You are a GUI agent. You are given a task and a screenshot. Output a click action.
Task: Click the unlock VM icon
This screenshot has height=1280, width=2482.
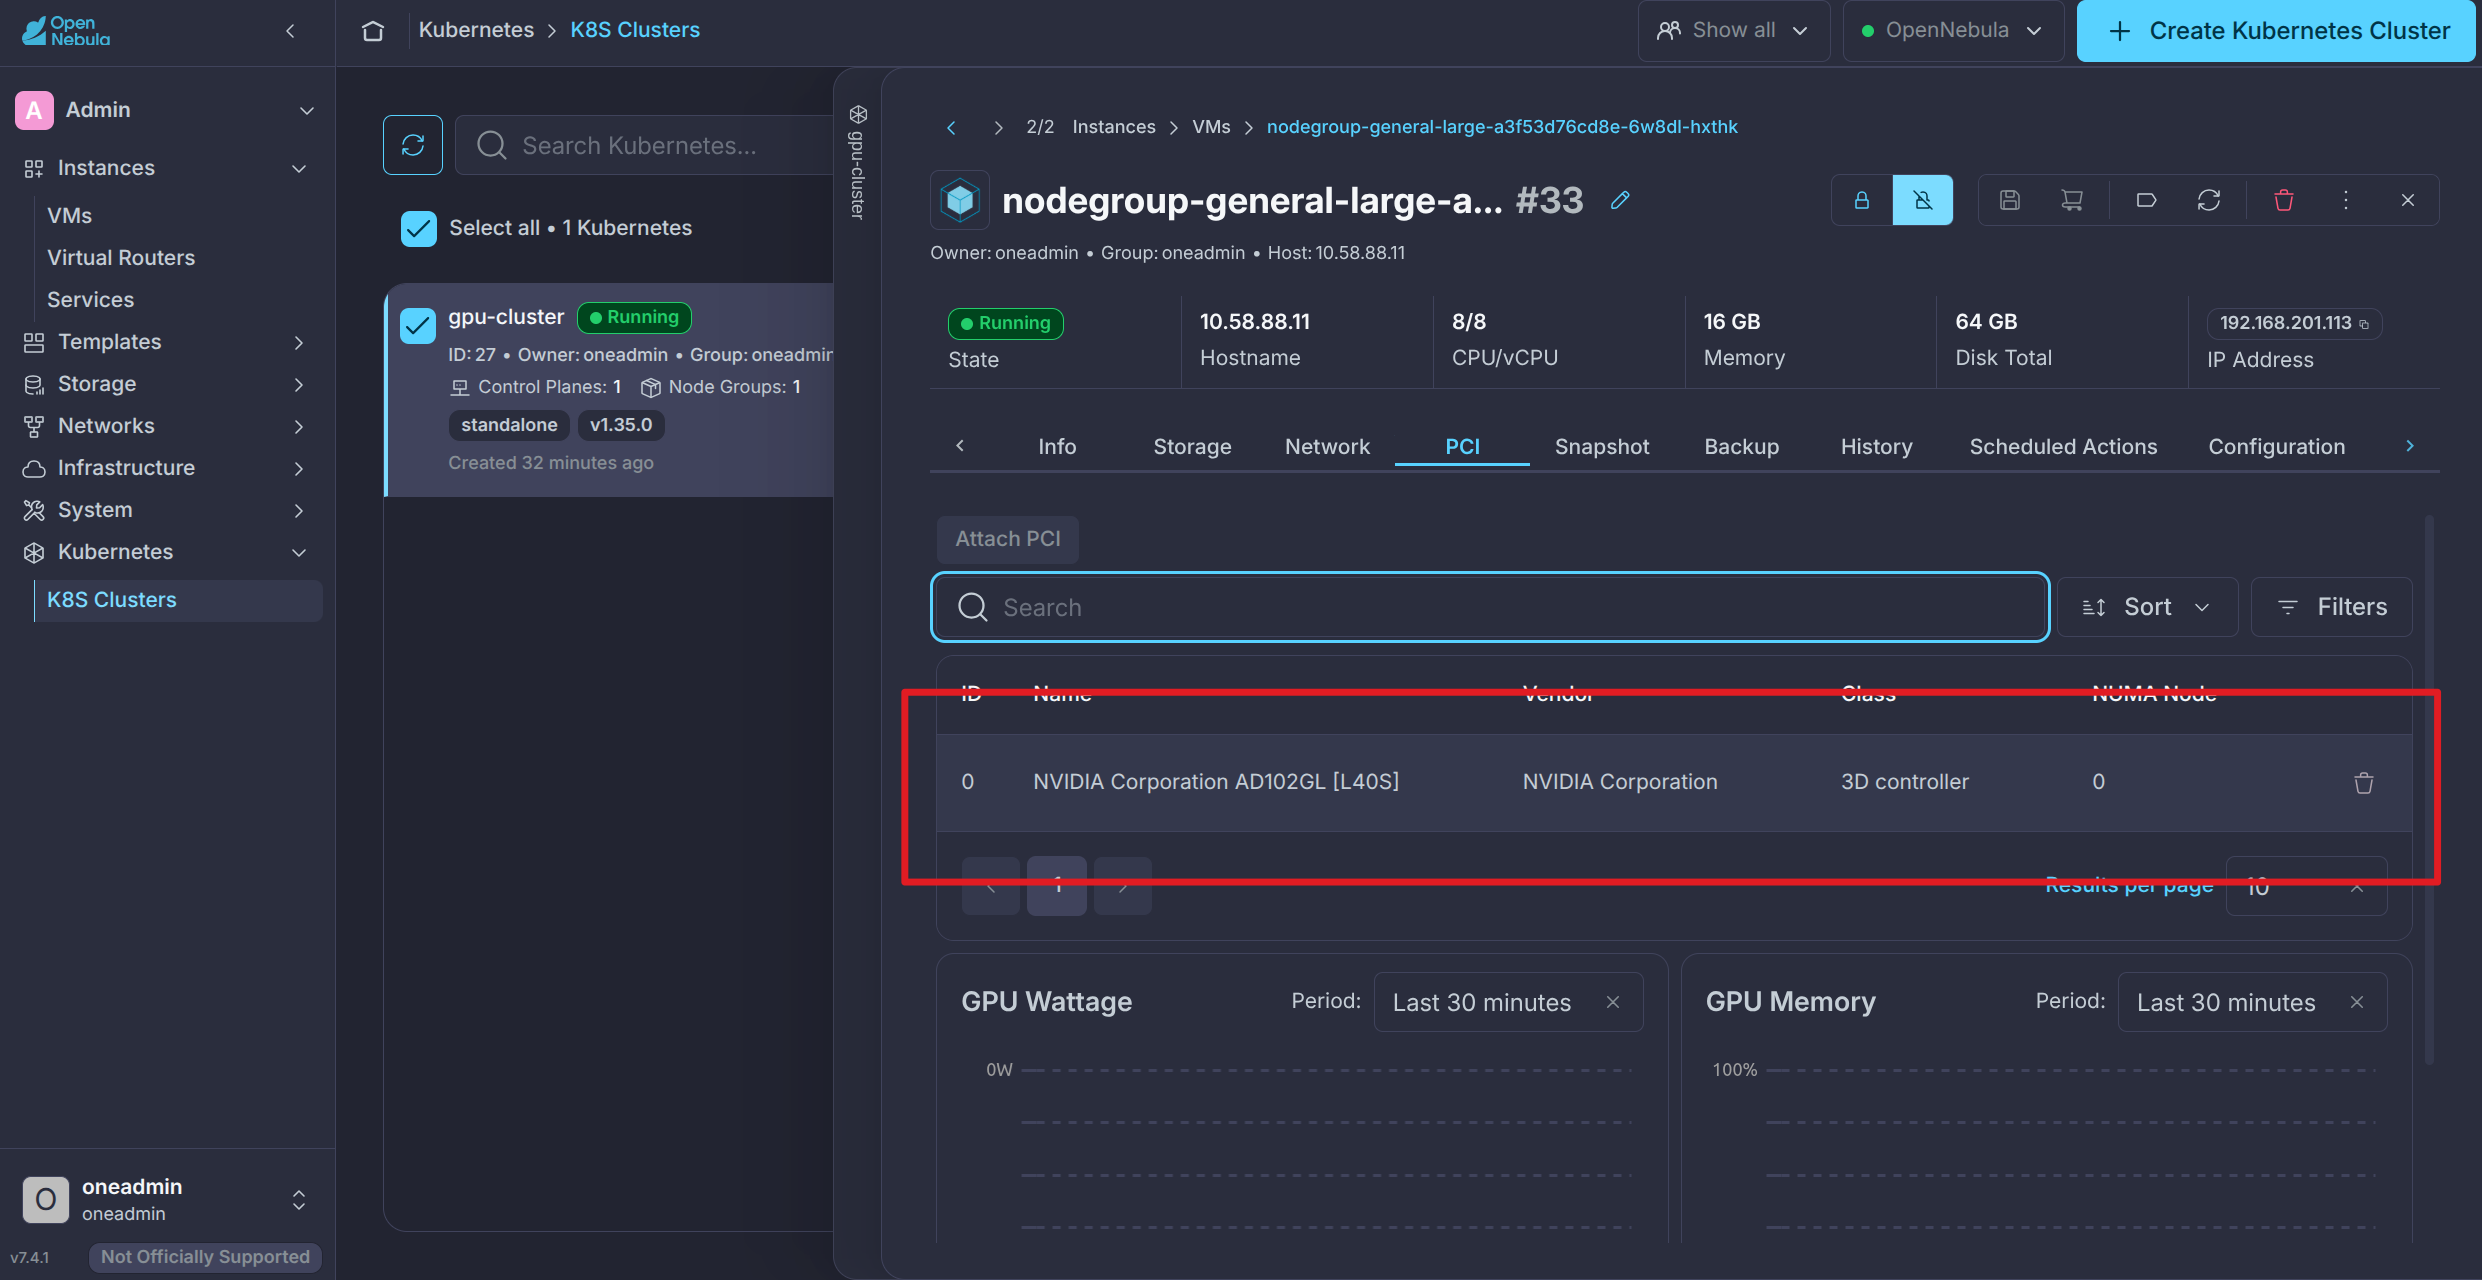pos(1923,200)
